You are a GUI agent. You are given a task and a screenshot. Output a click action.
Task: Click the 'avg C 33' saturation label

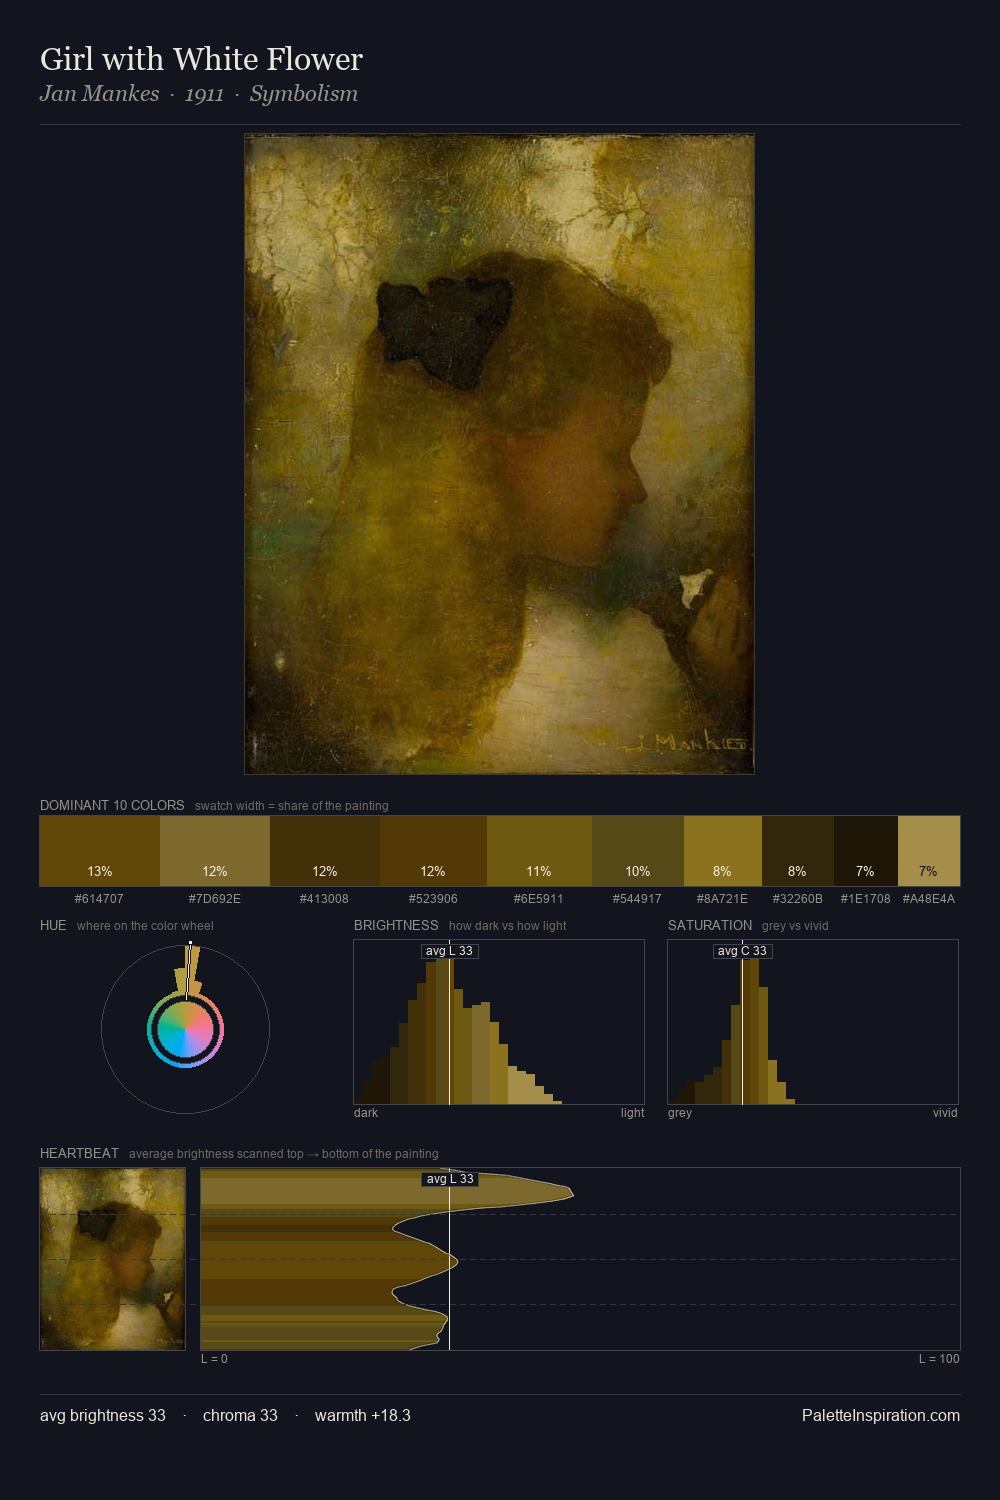click(x=742, y=951)
